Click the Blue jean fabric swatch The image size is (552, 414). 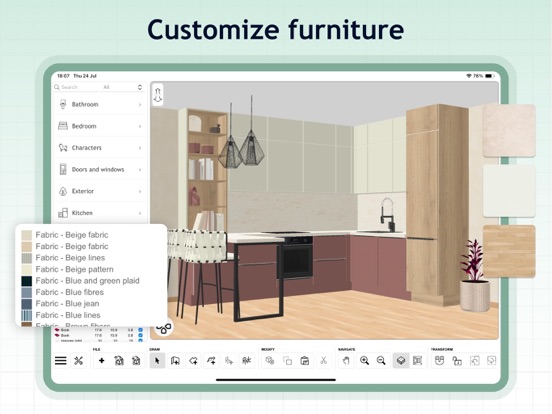pyautogui.click(x=27, y=304)
